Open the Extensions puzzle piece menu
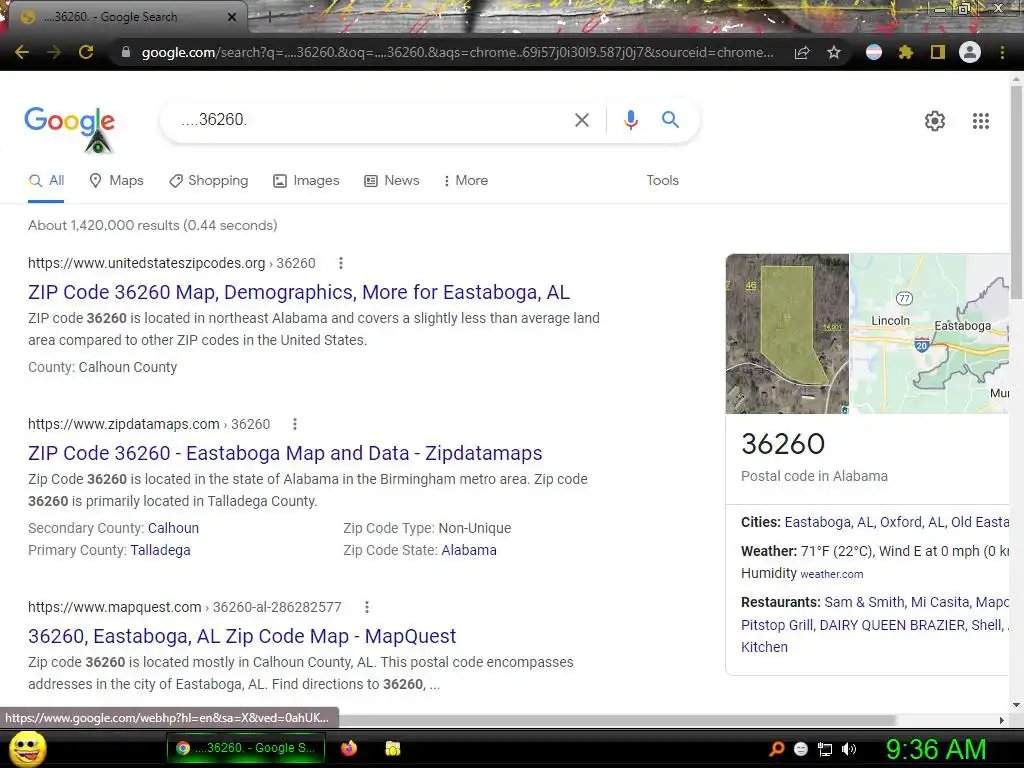This screenshot has height=768, width=1024. (x=906, y=52)
